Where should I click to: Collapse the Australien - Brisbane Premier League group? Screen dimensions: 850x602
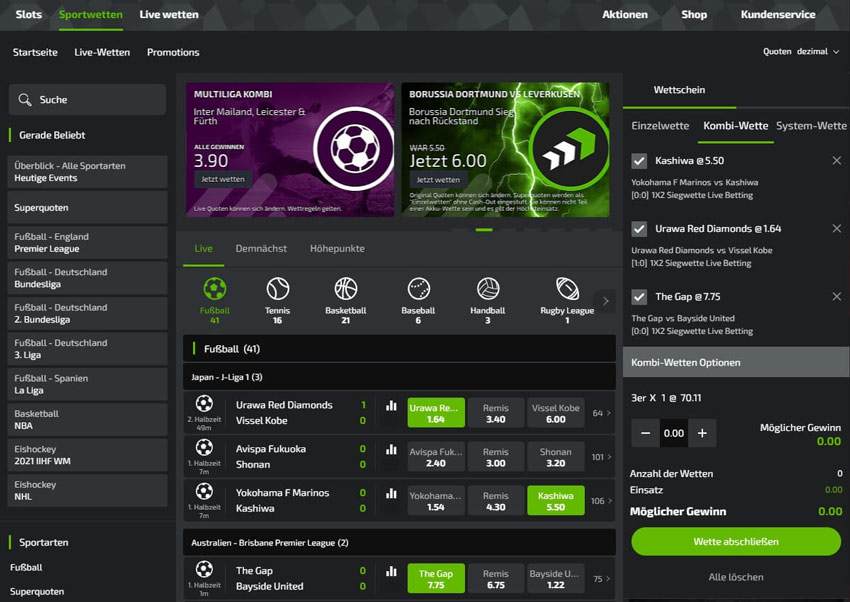point(399,542)
